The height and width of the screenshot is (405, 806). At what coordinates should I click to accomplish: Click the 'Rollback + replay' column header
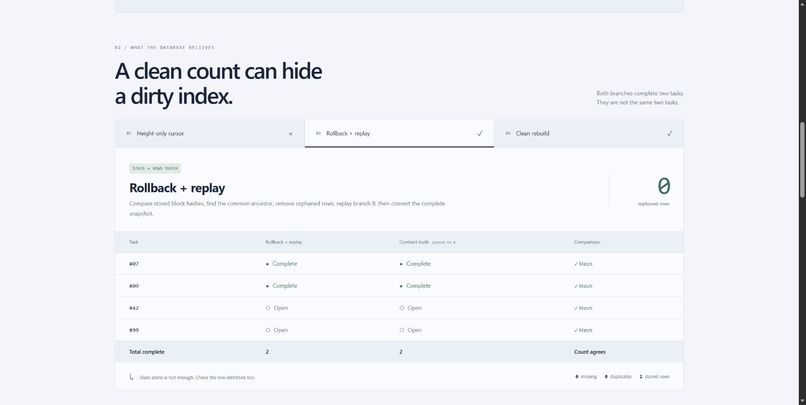284,242
